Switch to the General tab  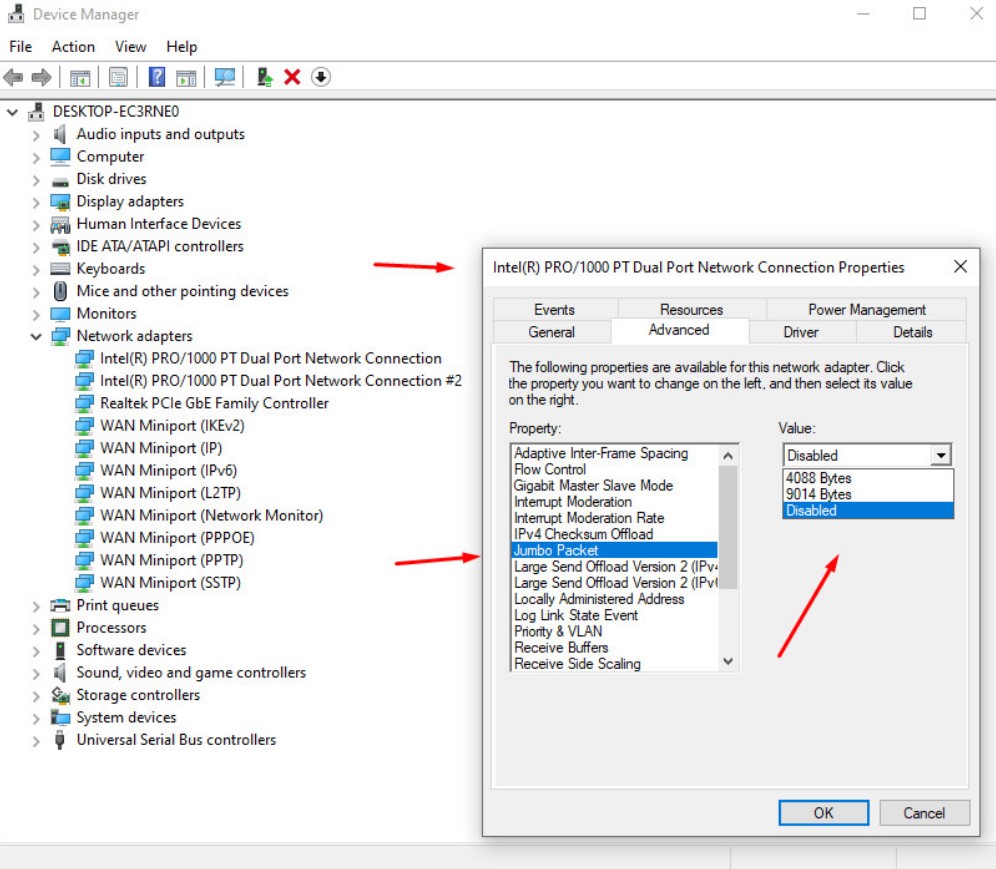click(551, 332)
